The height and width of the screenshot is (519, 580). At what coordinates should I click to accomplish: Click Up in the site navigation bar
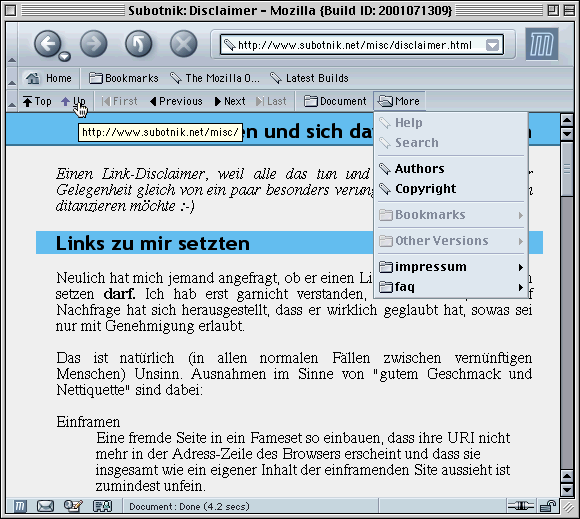click(x=73, y=101)
